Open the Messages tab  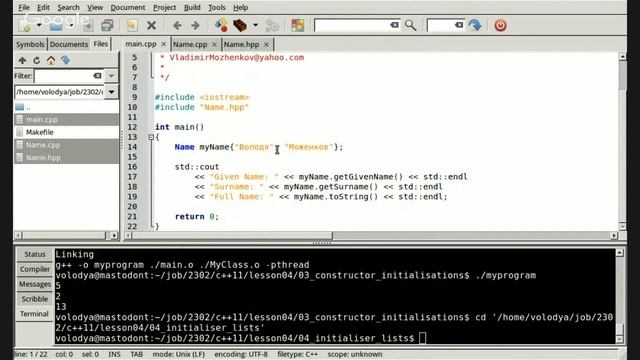35,284
